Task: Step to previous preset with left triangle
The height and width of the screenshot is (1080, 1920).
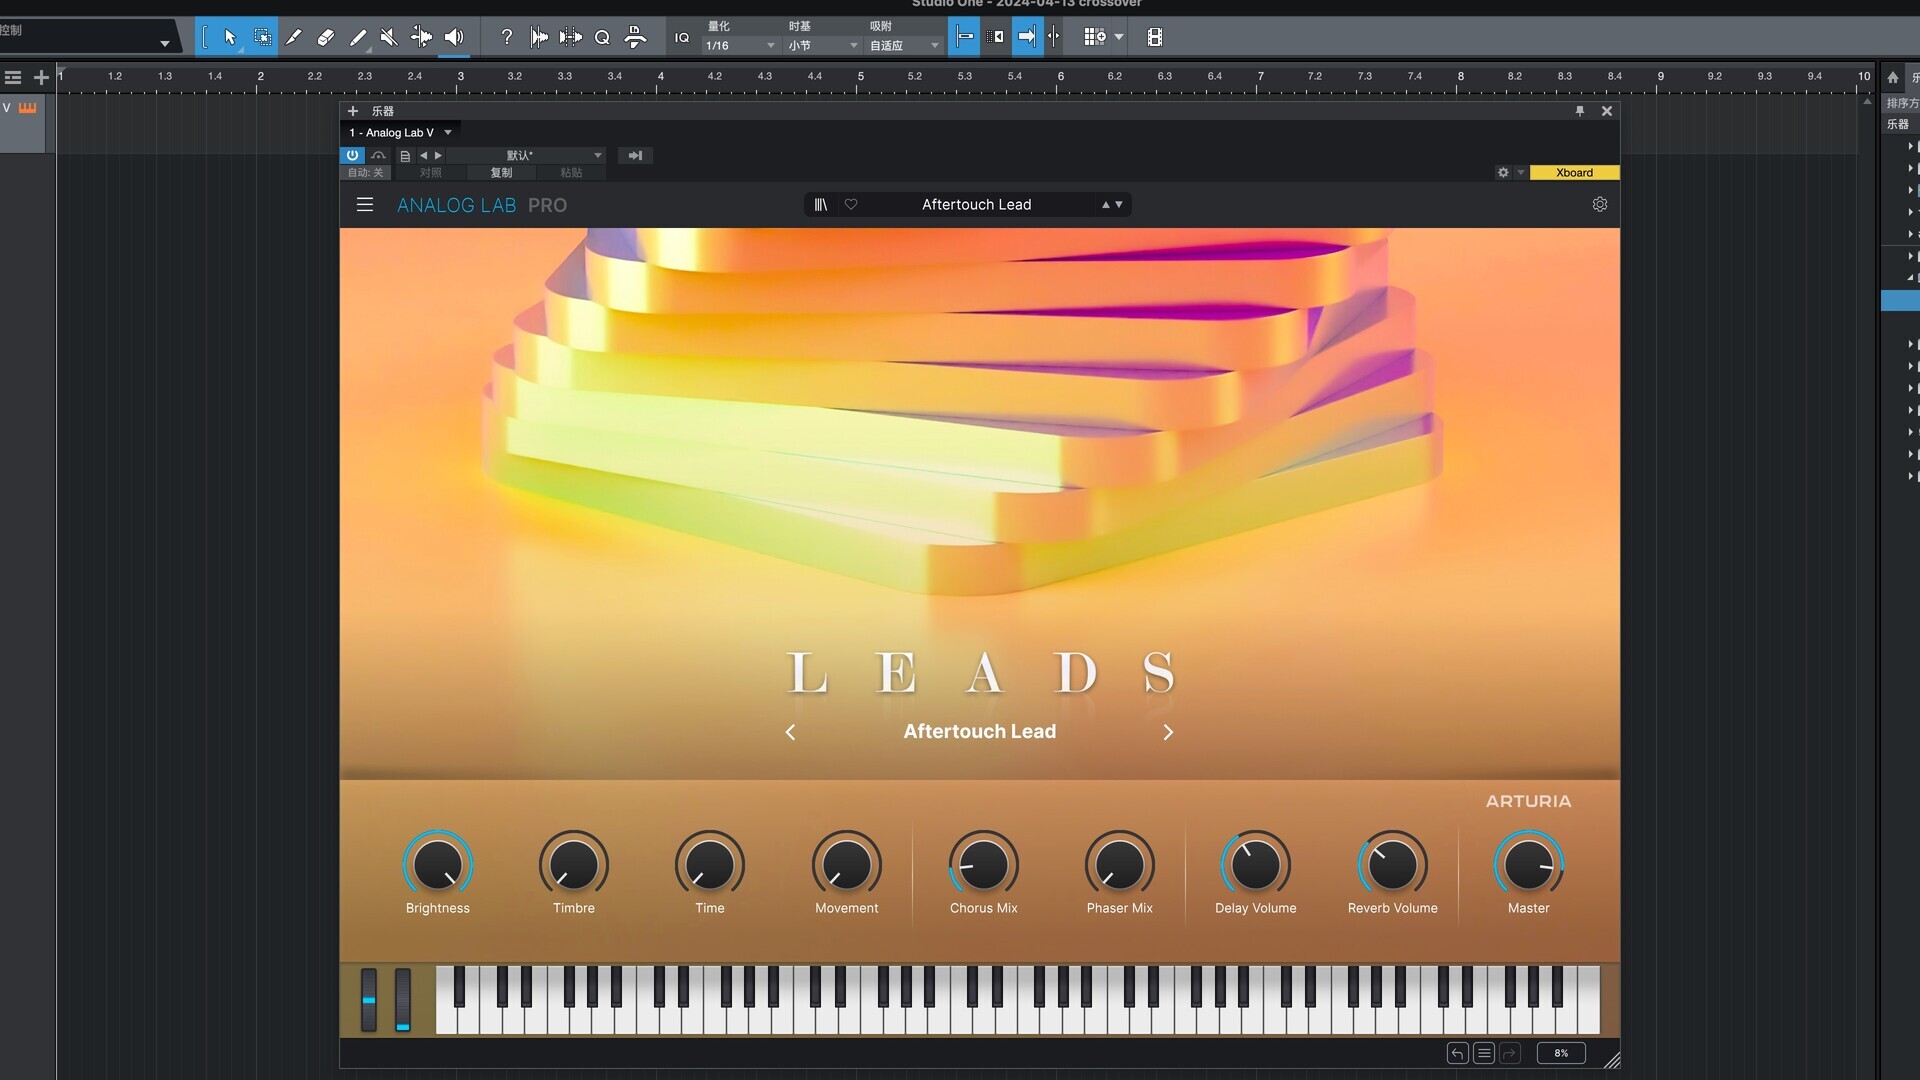Action: (x=423, y=155)
